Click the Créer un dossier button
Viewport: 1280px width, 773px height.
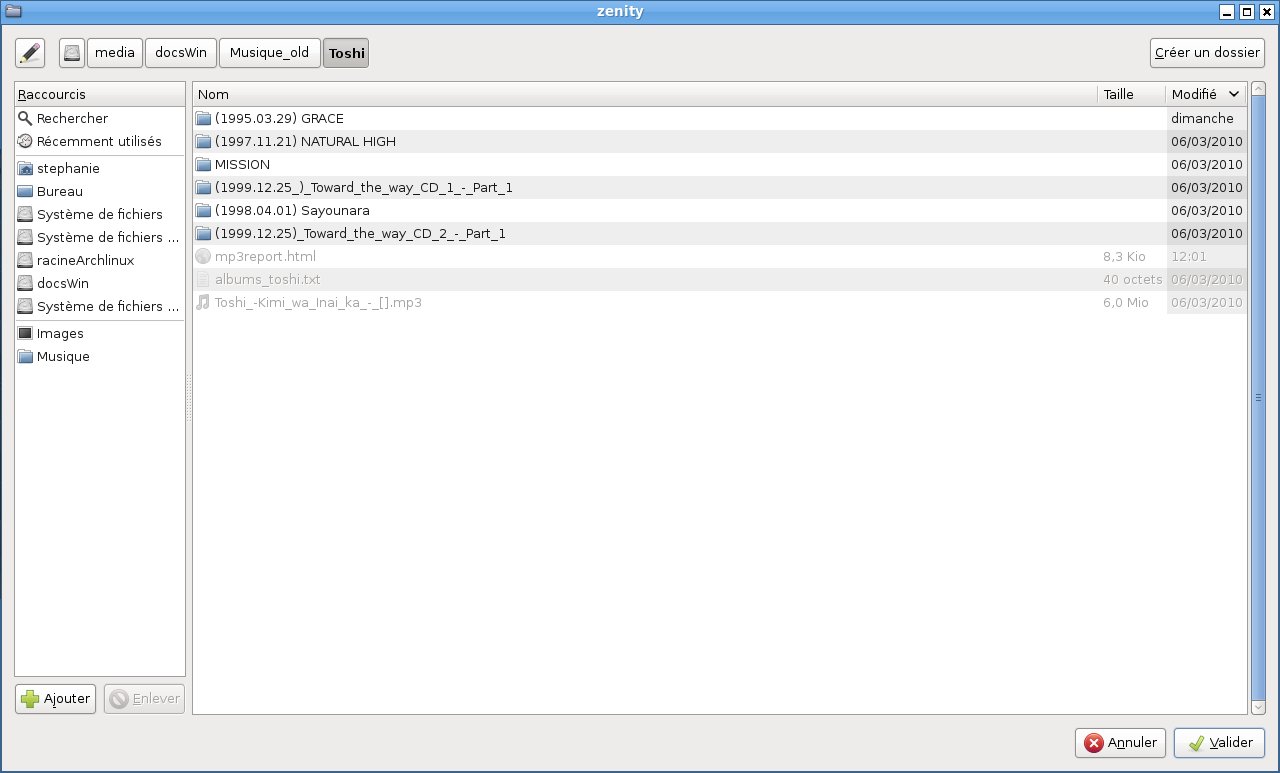1207,53
